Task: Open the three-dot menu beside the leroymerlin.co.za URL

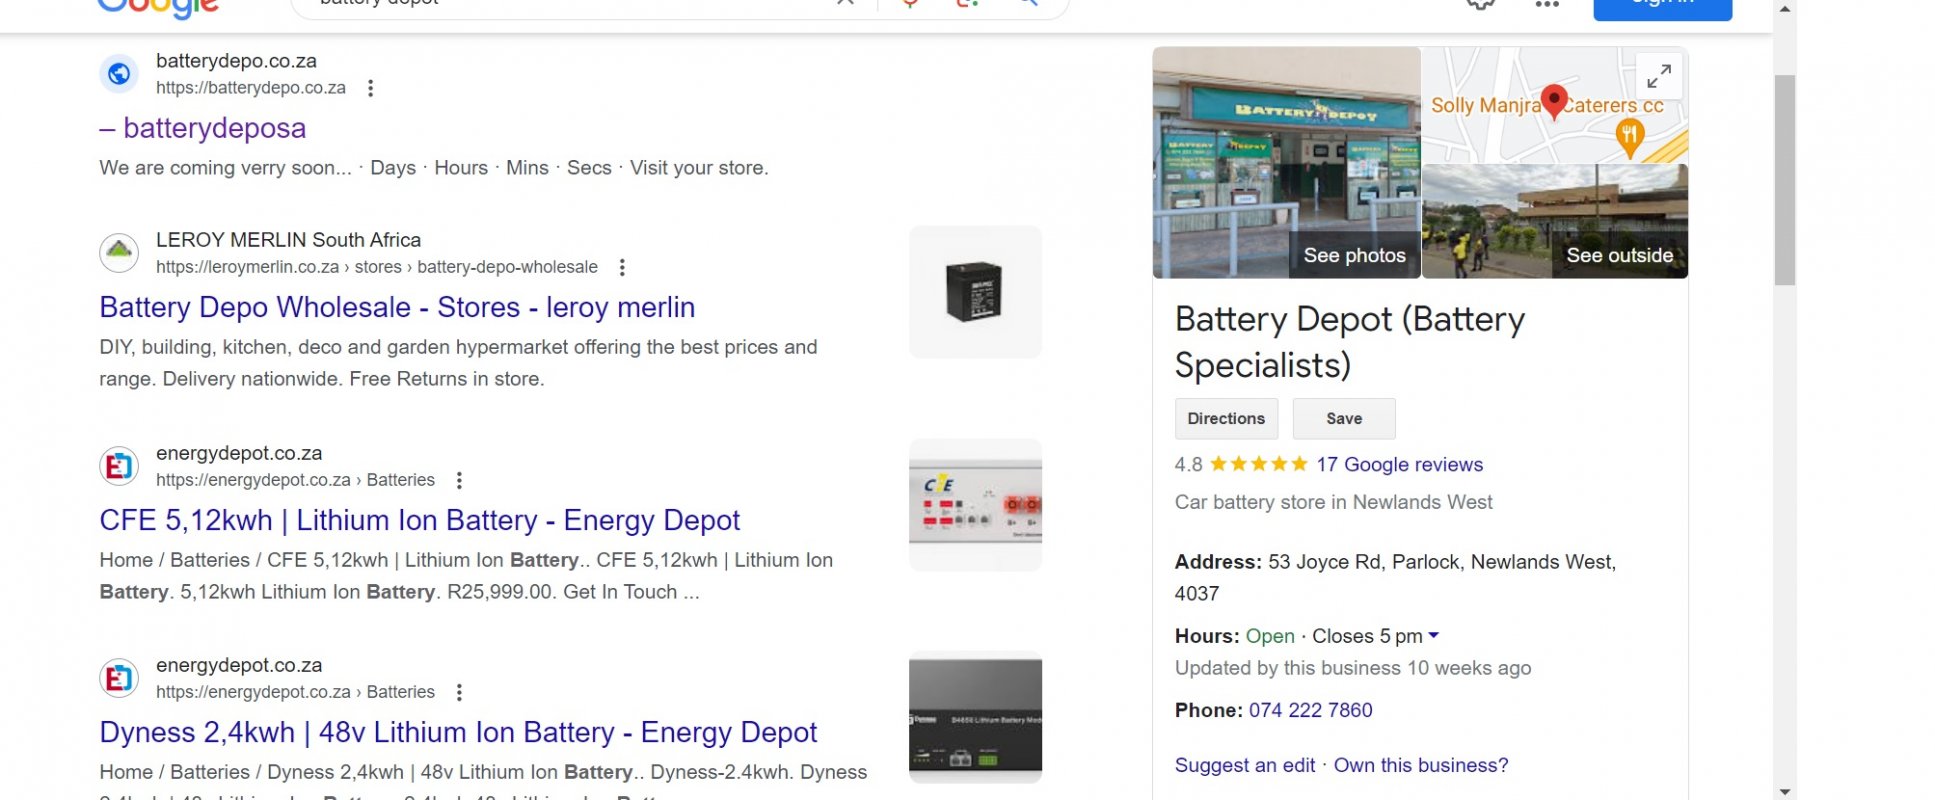Action: pyautogui.click(x=622, y=267)
